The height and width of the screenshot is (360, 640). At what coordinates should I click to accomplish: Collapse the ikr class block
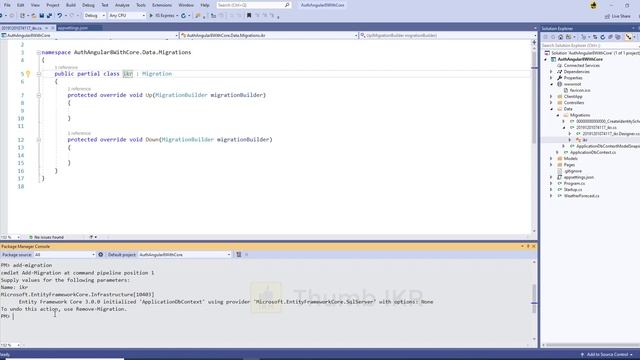pyautogui.click(x=38, y=74)
